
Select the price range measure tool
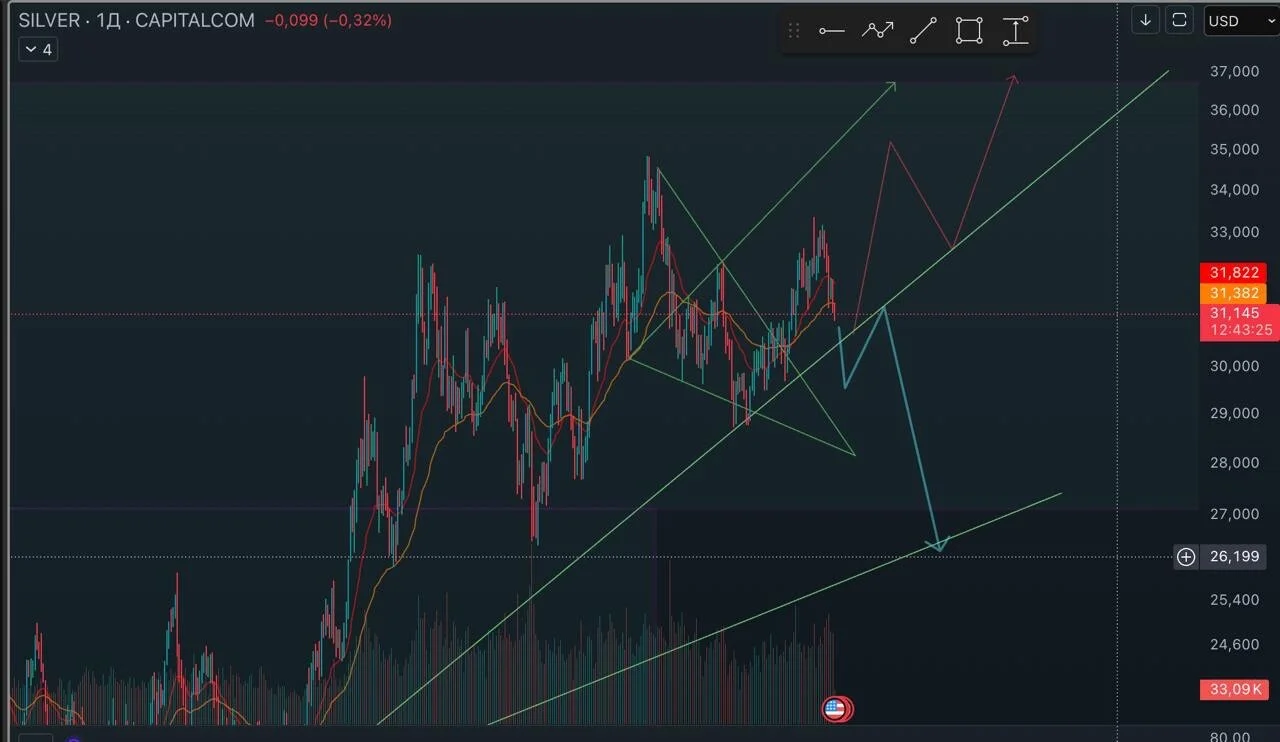(1015, 31)
